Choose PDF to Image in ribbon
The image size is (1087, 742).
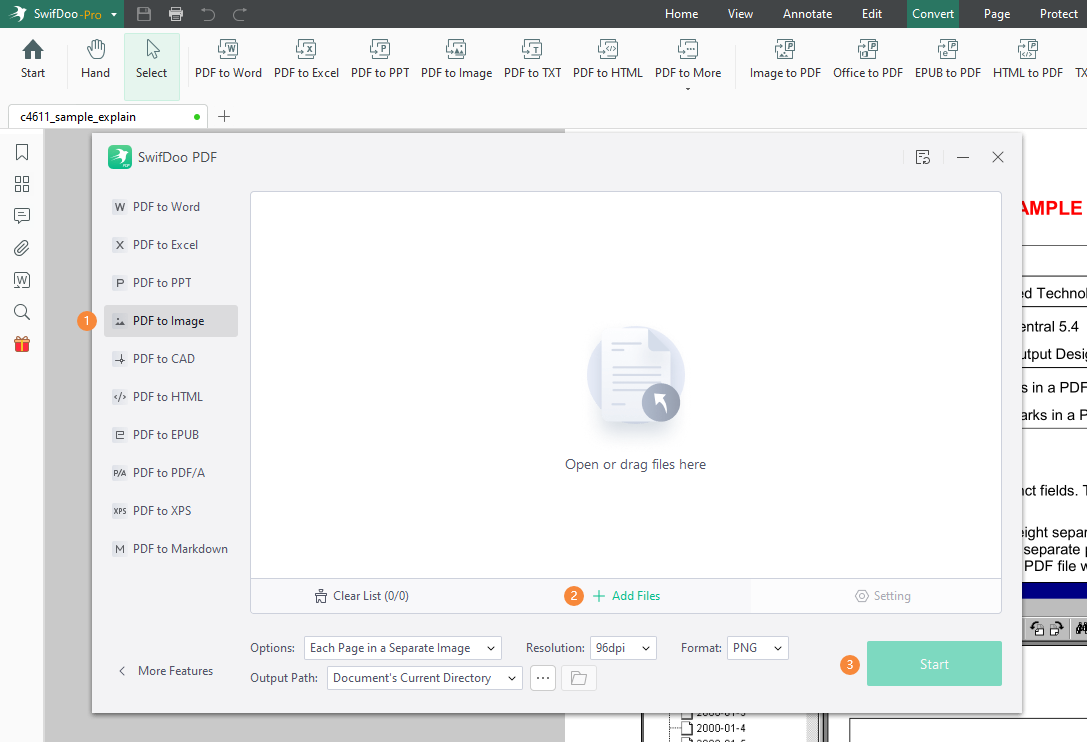(456, 60)
